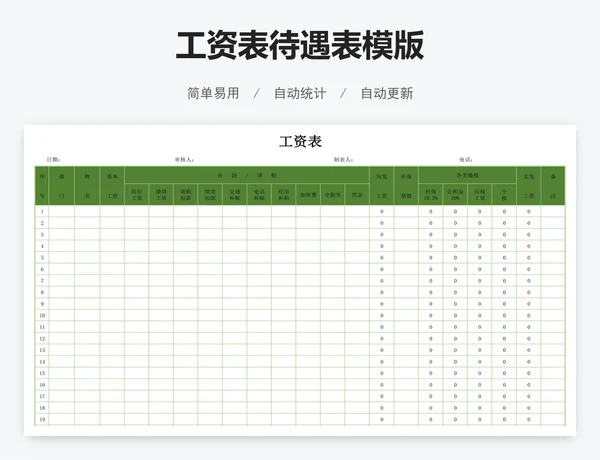Select the 加班费 sub-header
The width and height of the screenshot is (600, 460).
[x=308, y=194]
